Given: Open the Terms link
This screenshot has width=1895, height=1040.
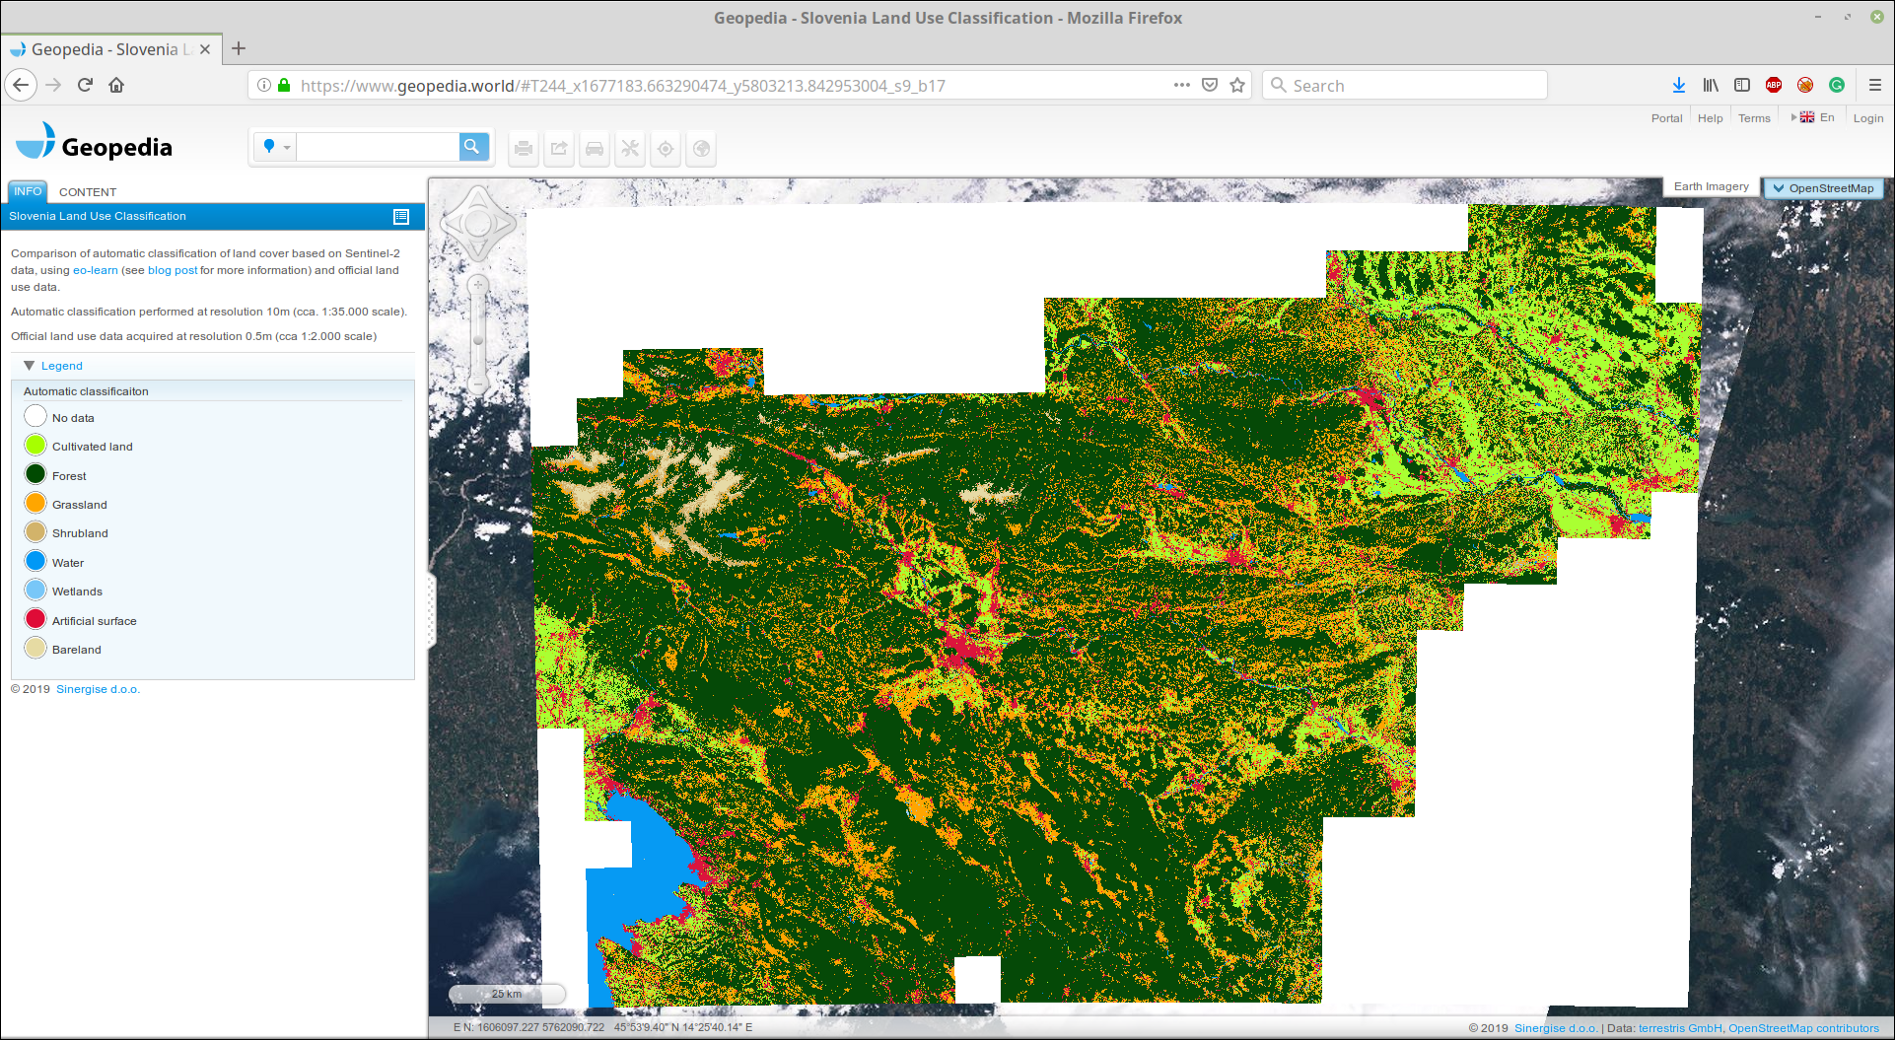Looking at the screenshot, I should click(x=1754, y=118).
